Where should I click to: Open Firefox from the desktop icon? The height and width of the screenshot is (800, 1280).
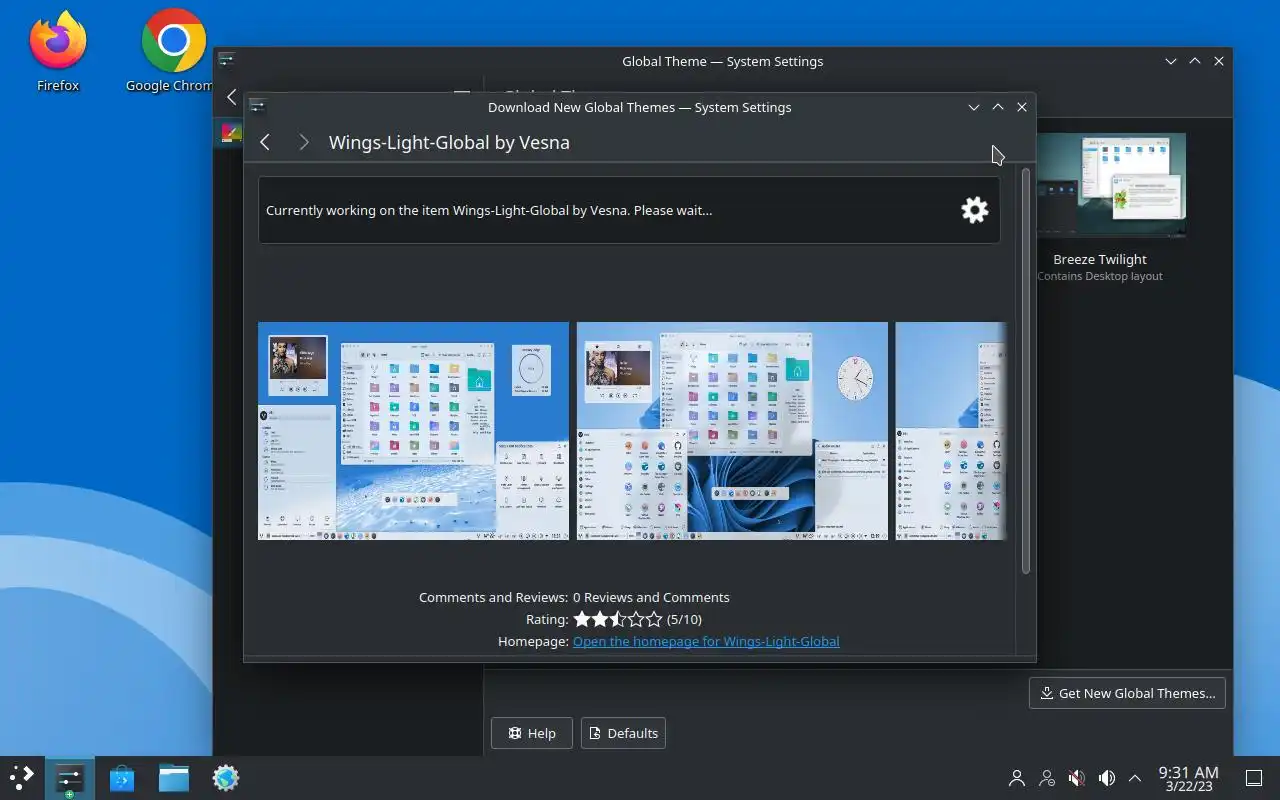click(57, 52)
